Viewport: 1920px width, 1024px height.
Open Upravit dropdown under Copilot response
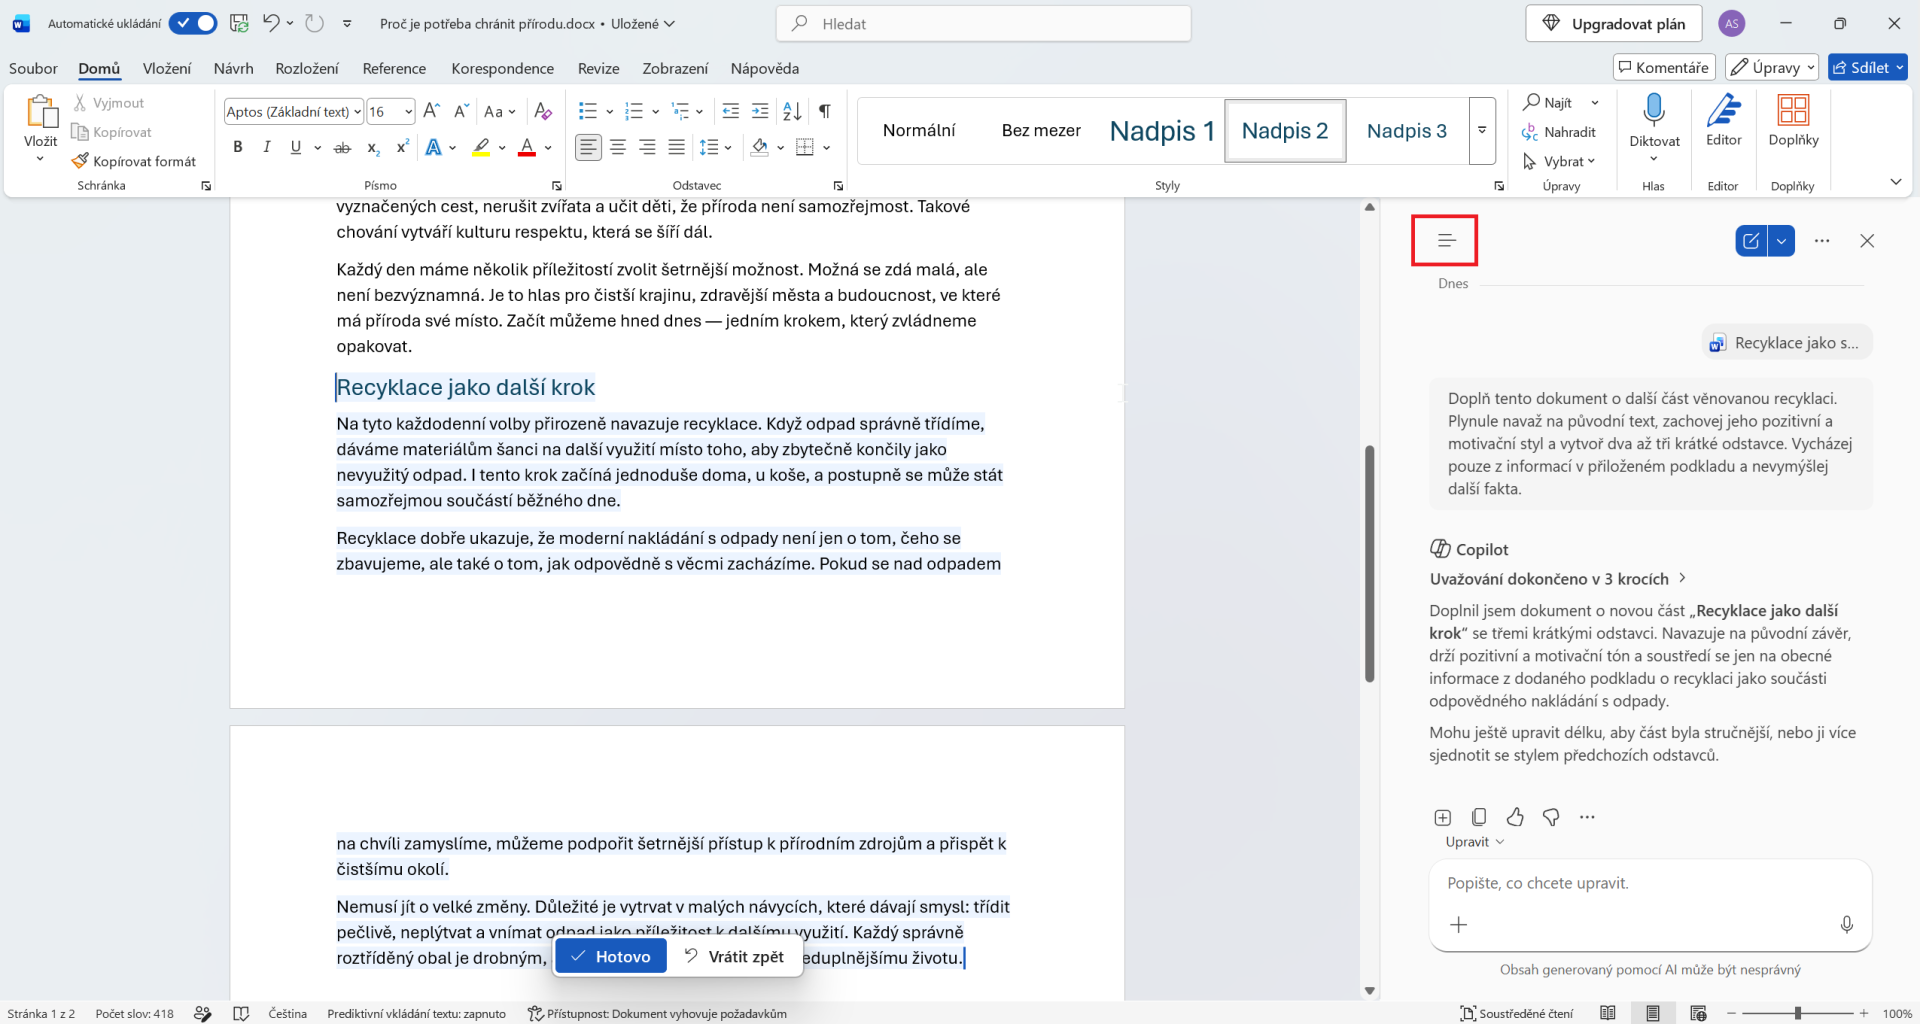1474,842
